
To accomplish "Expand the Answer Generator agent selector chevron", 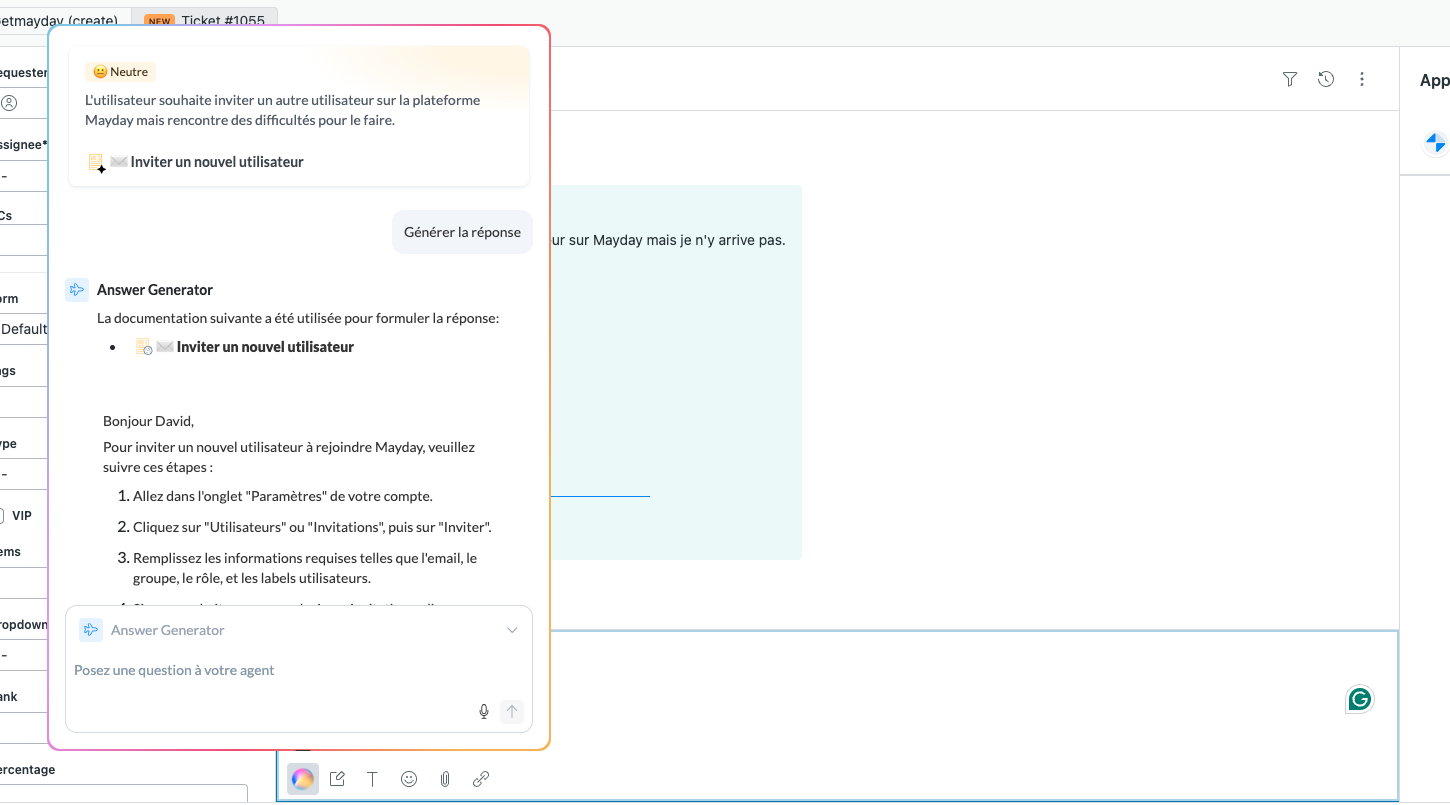I will tap(512, 630).
